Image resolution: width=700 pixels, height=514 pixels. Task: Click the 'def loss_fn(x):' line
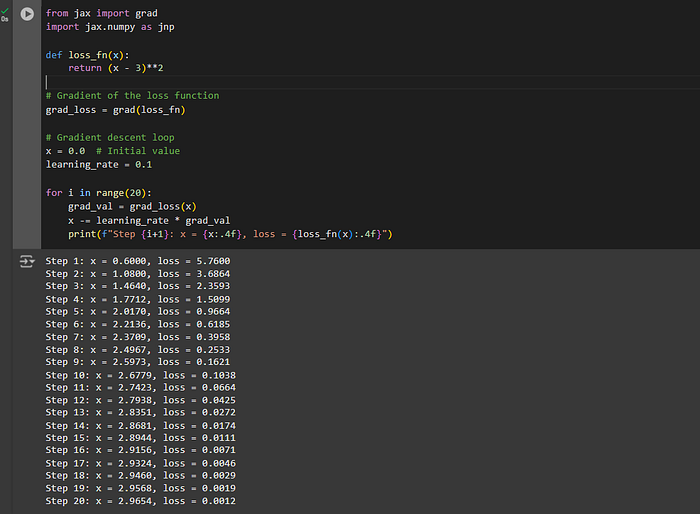tap(88, 55)
